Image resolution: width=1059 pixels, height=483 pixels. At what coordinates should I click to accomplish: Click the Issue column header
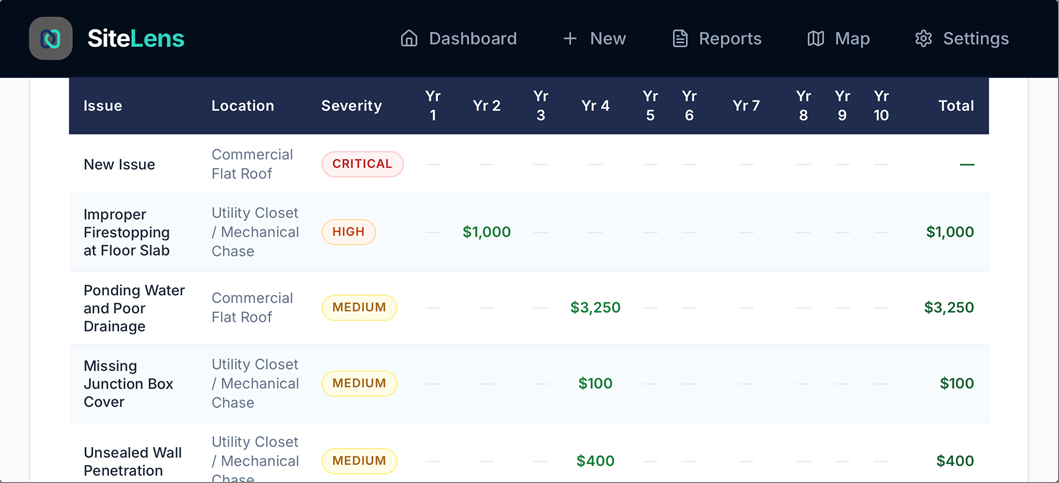point(103,106)
